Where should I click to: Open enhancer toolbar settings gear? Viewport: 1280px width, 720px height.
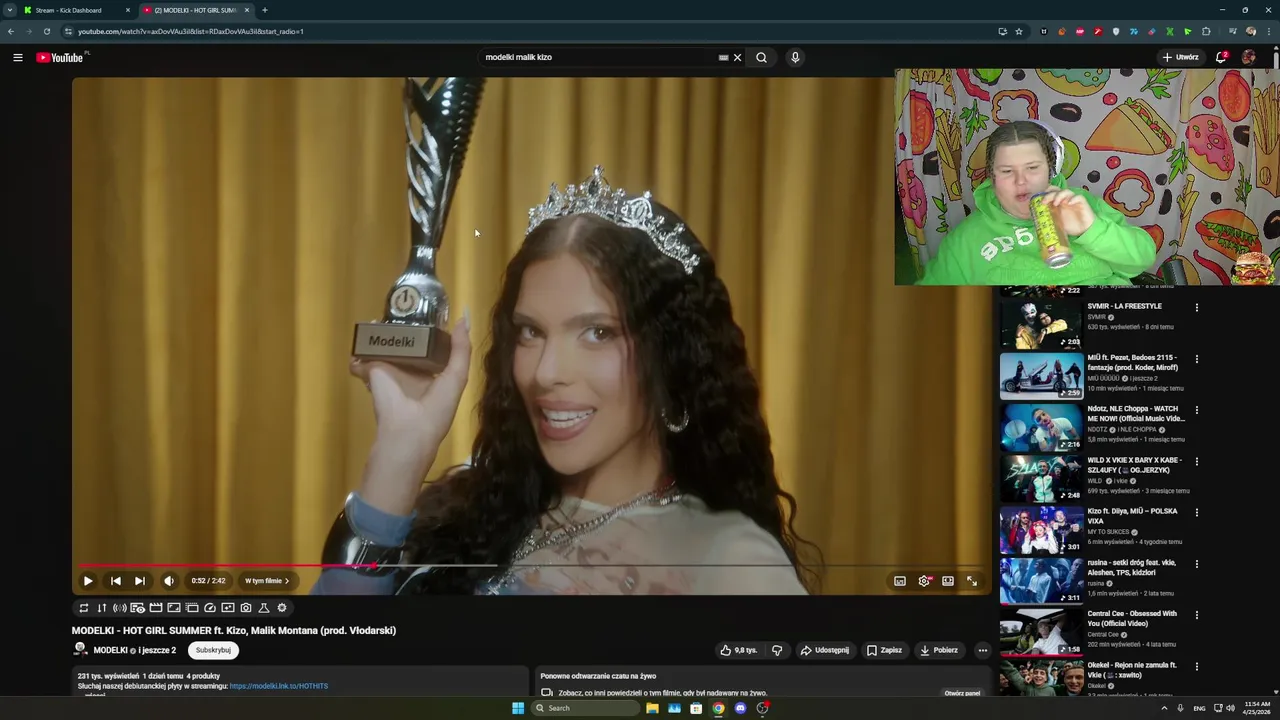tap(282, 608)
